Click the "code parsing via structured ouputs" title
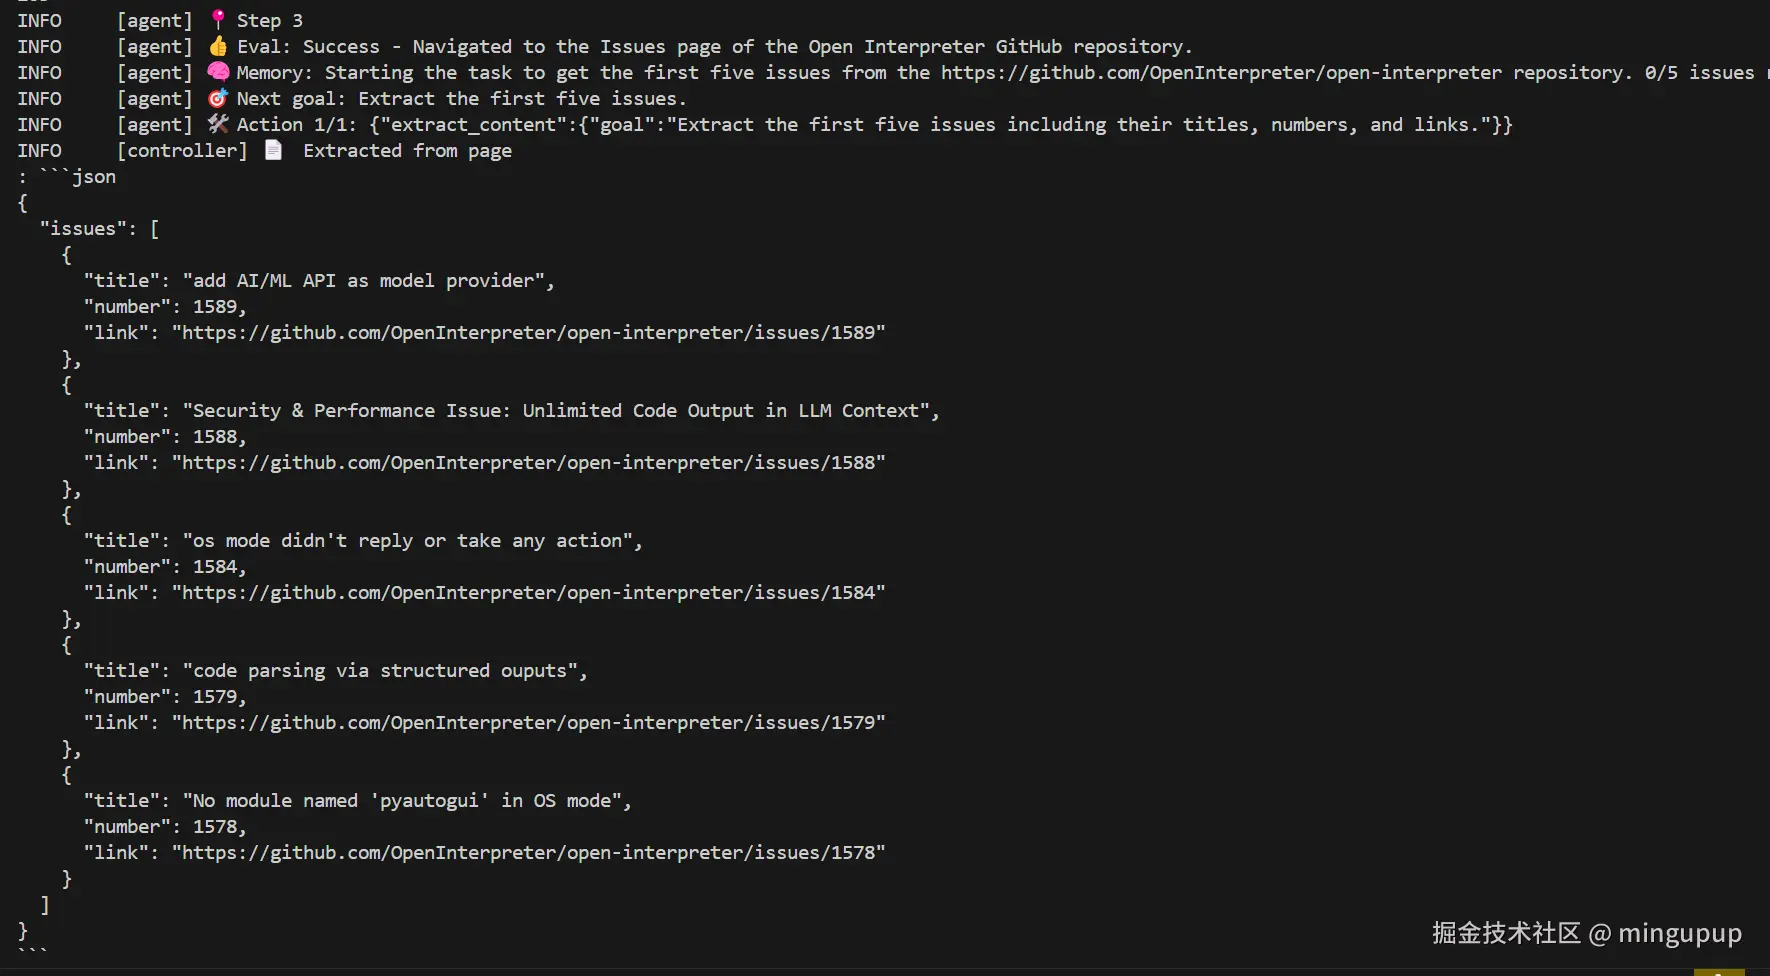This screenshot has width=1770, height=976. tap(385, 671)
